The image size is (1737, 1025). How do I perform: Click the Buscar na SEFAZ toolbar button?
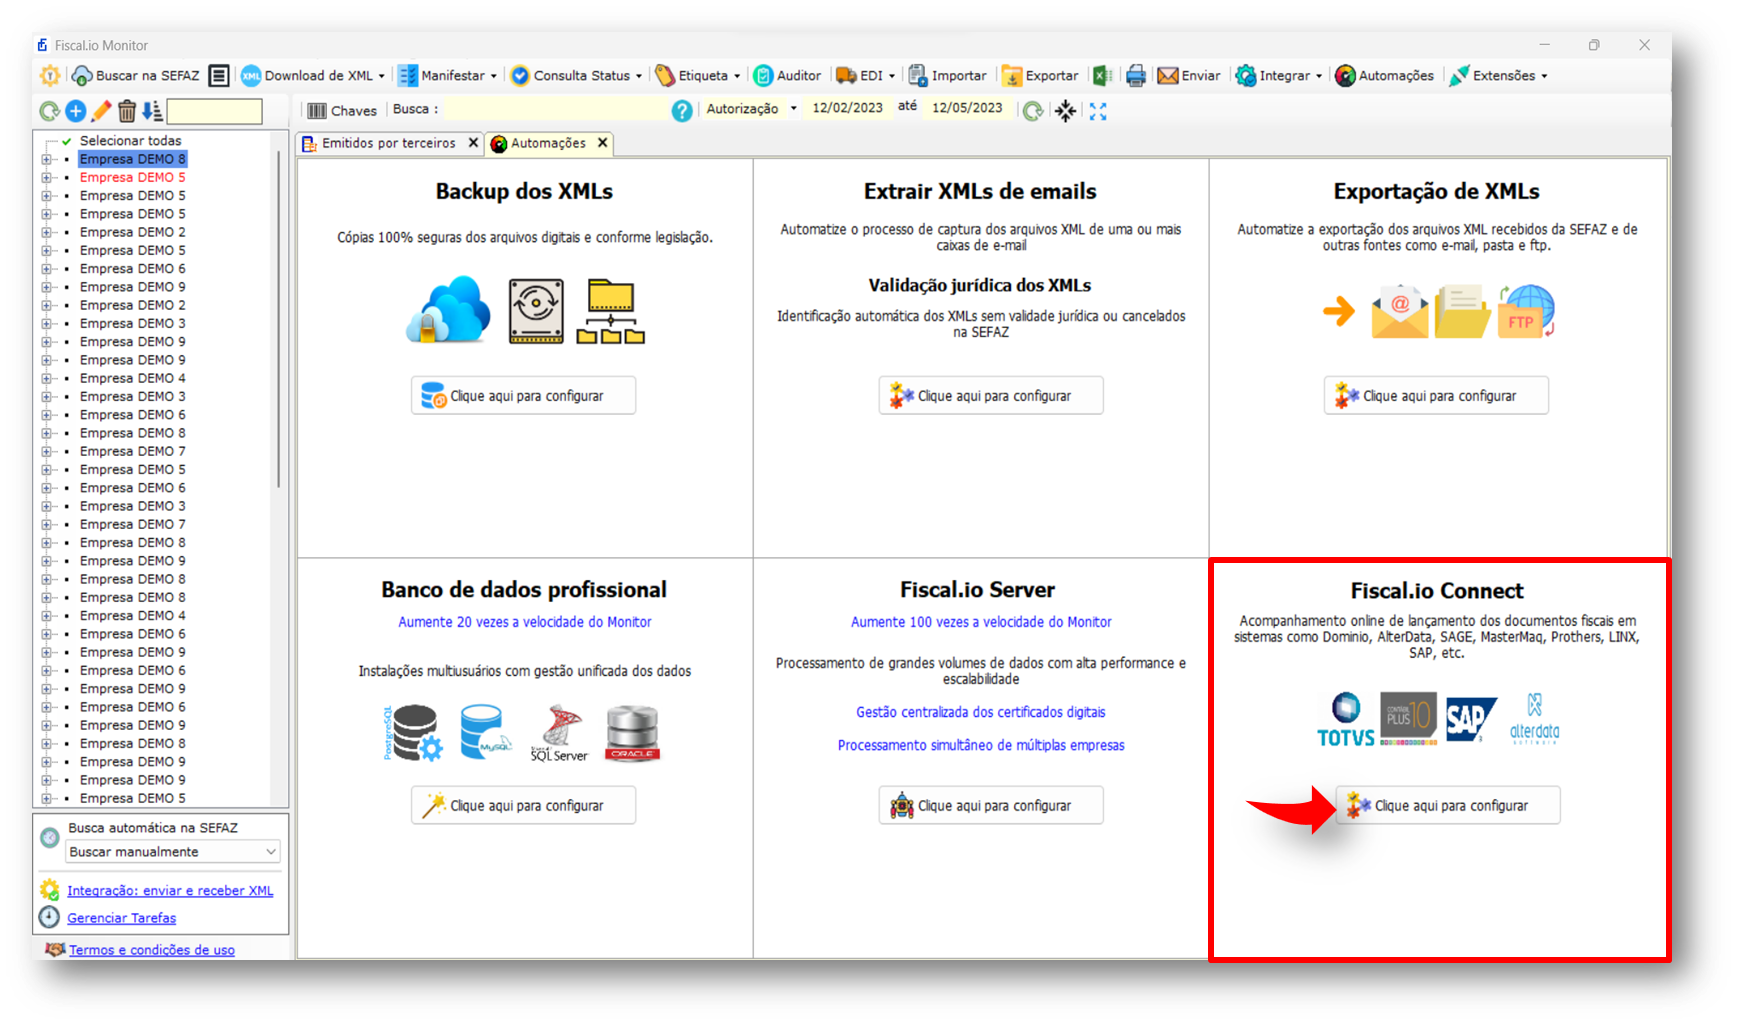(136, 75)
